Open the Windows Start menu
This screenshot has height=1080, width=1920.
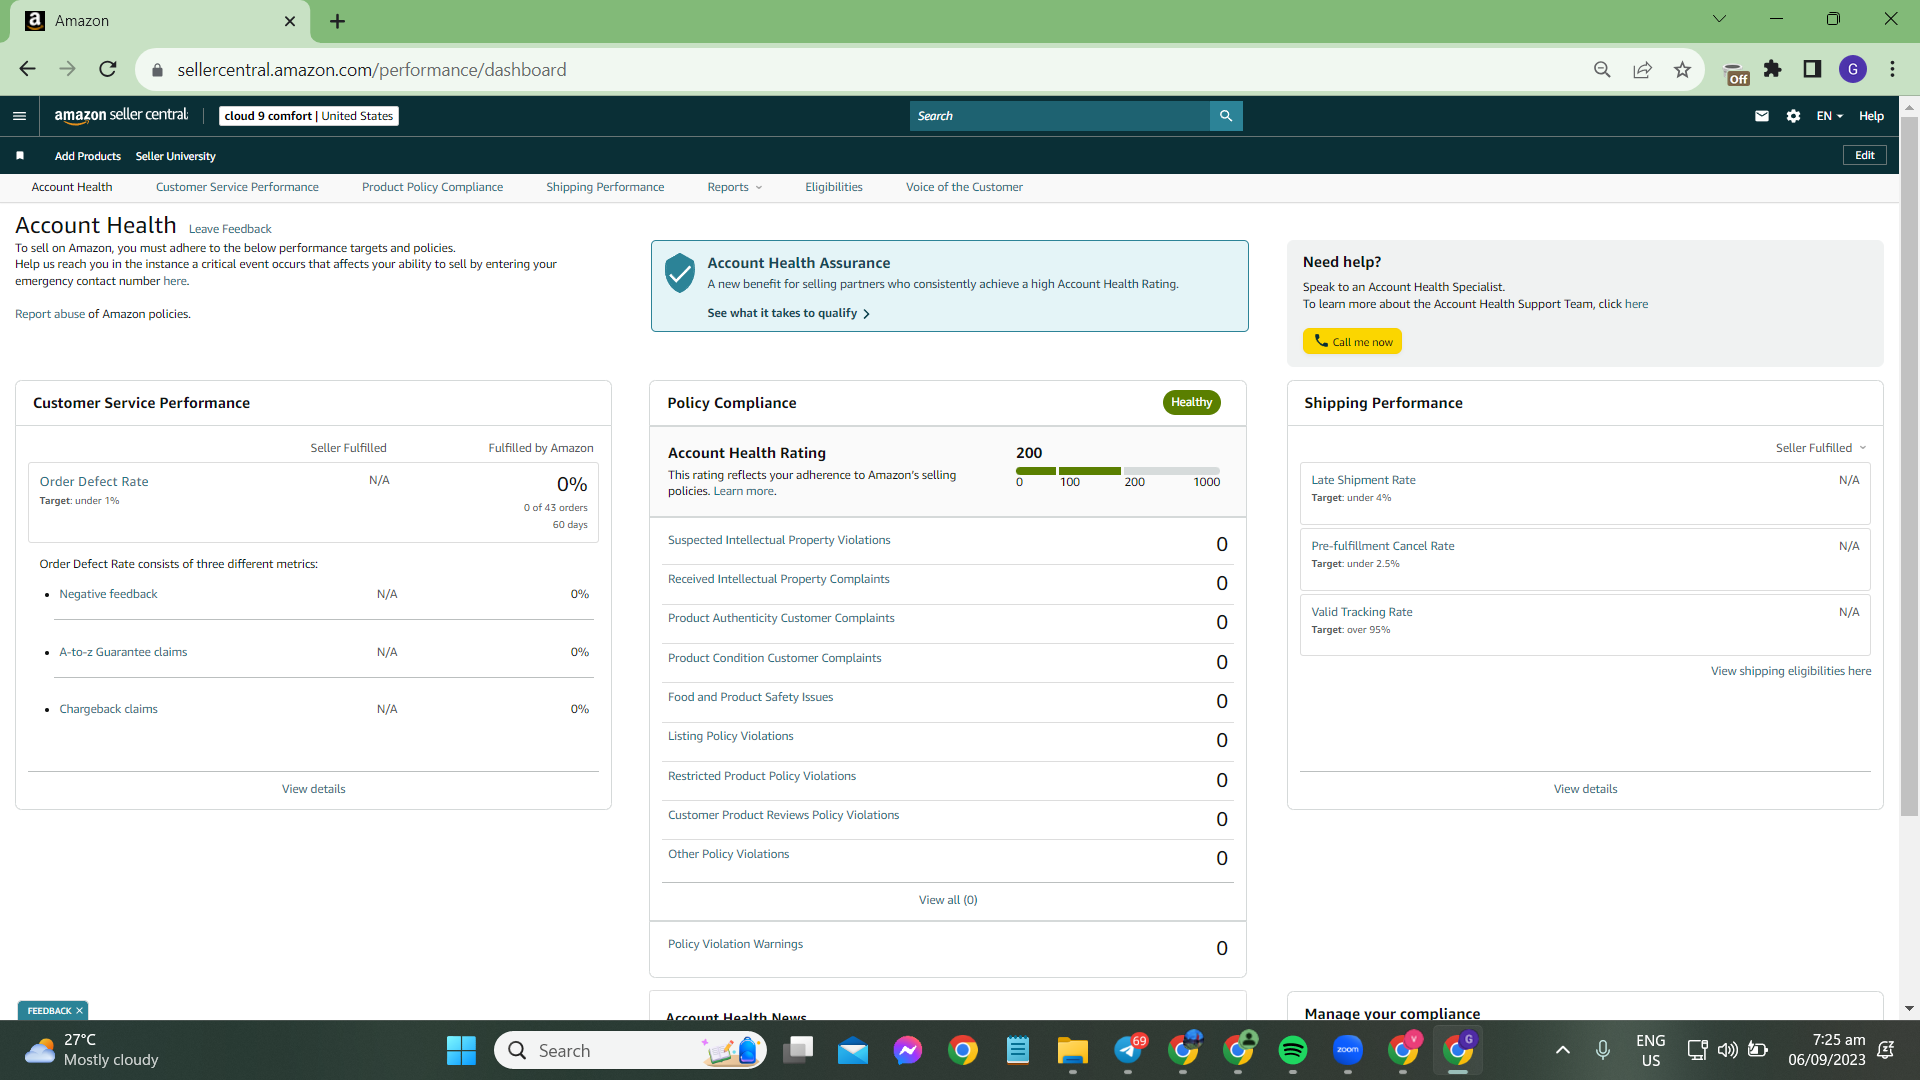461,1050
